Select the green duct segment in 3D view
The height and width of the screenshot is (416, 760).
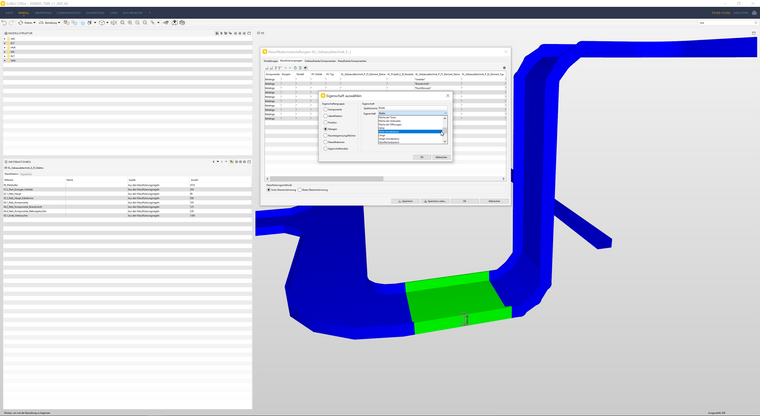pos(458,303)
